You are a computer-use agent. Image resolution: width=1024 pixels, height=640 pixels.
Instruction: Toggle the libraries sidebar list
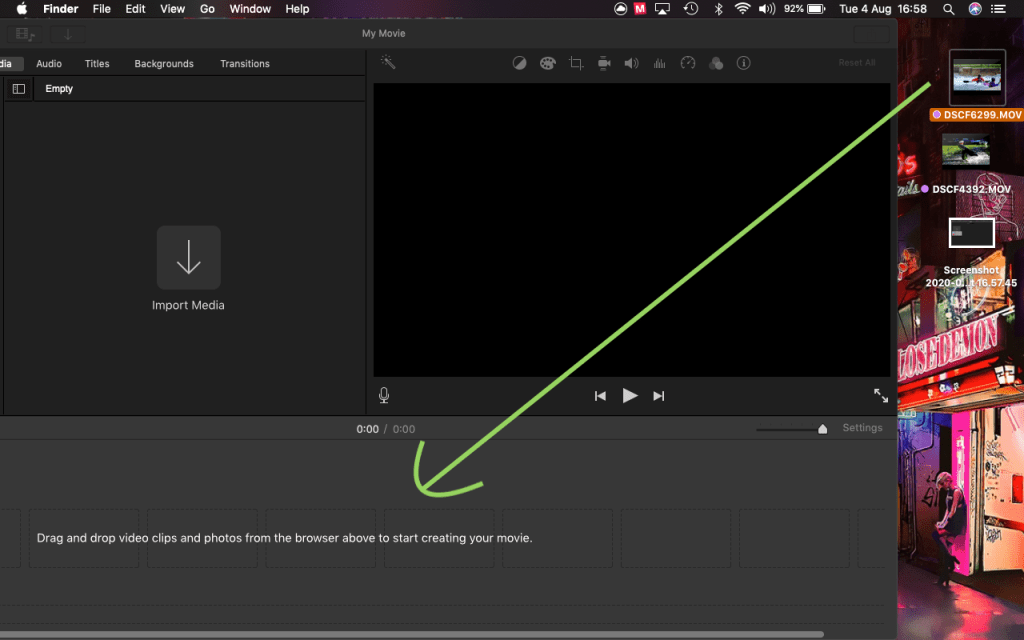[x=18, y=89]
